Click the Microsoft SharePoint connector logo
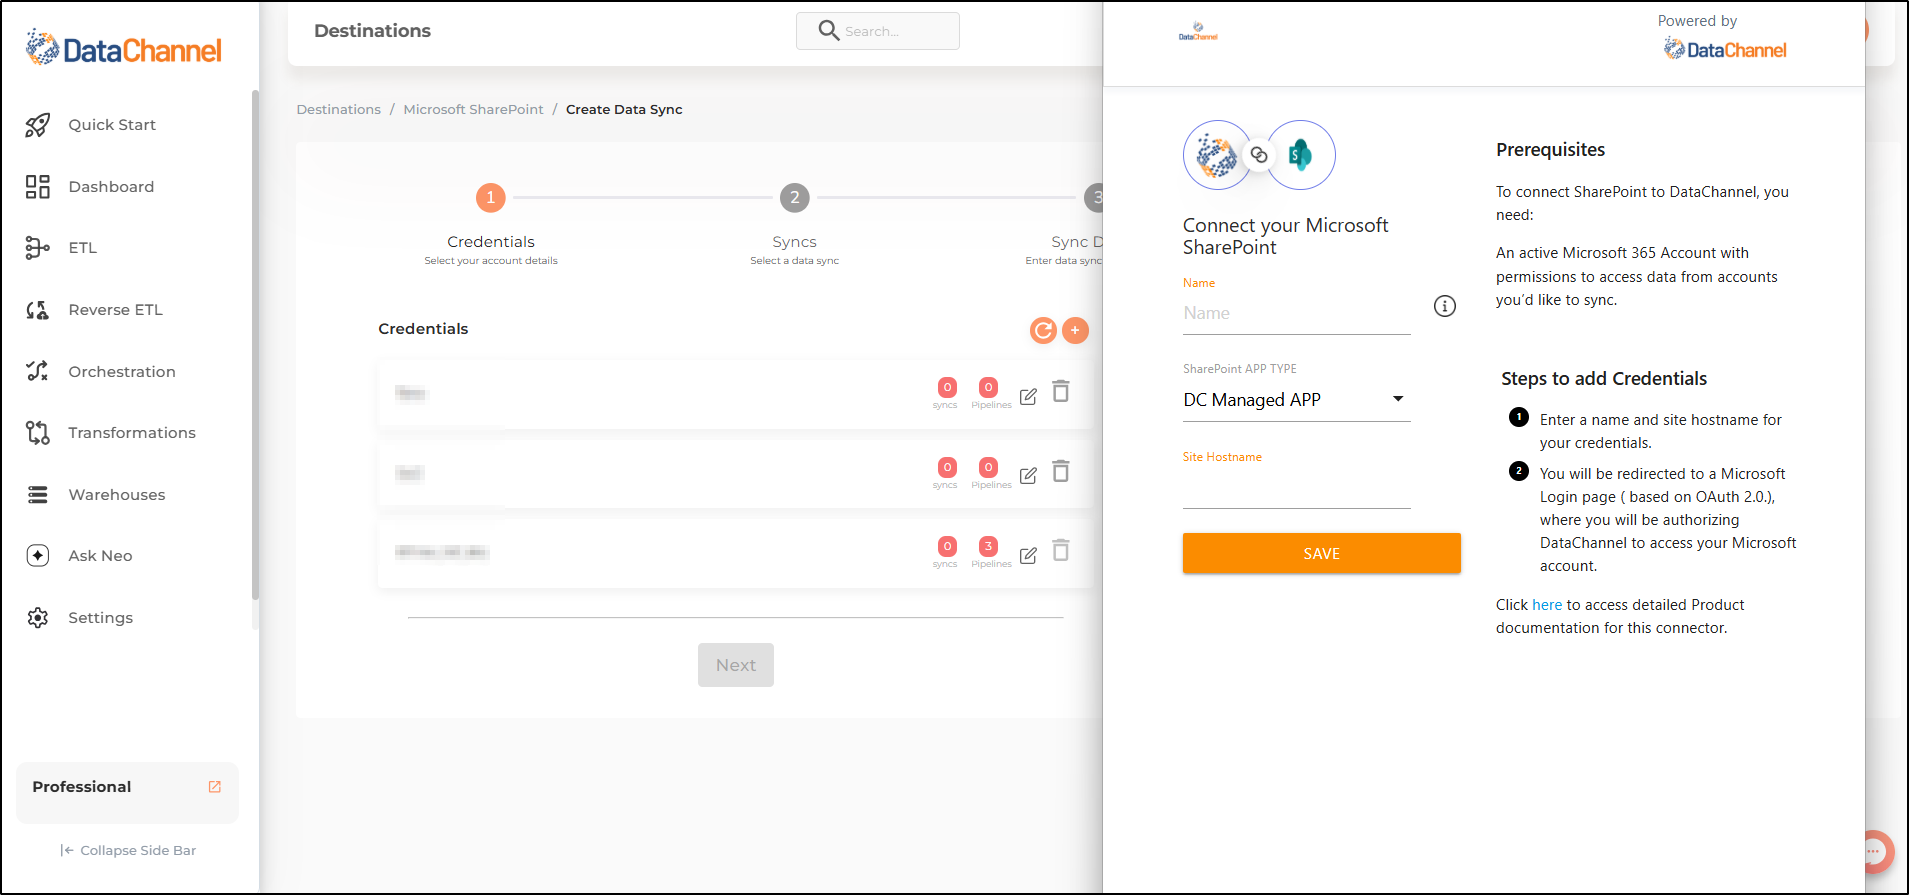The image size is (1909, 895). (1301, 155)
